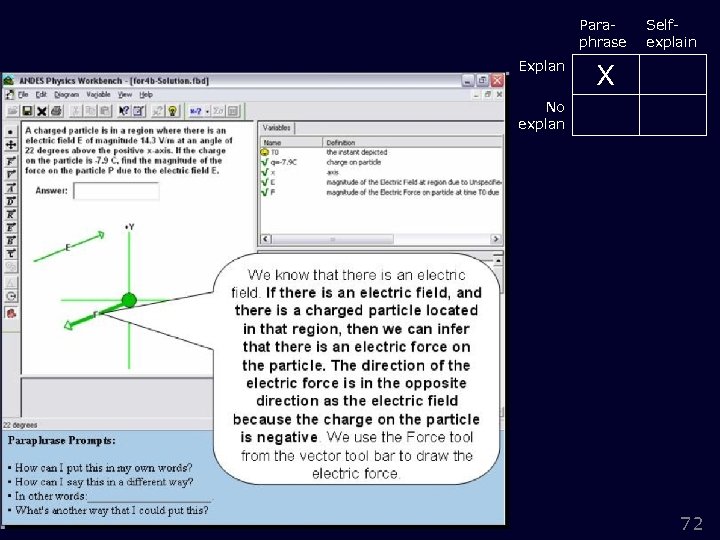Click the Definition column header
Image resolution: width=720 pixels, height=540 pixels.
coord(412,142)
